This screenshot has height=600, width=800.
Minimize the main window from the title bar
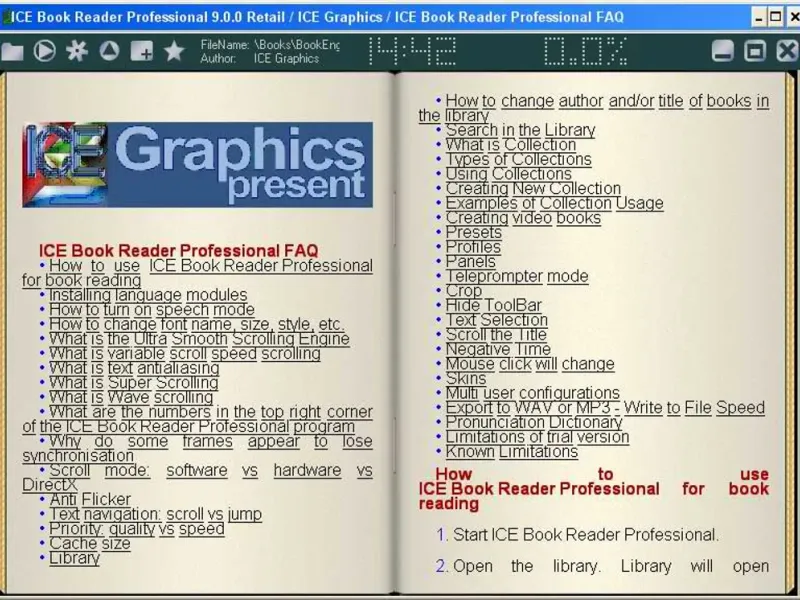point(759,17)
